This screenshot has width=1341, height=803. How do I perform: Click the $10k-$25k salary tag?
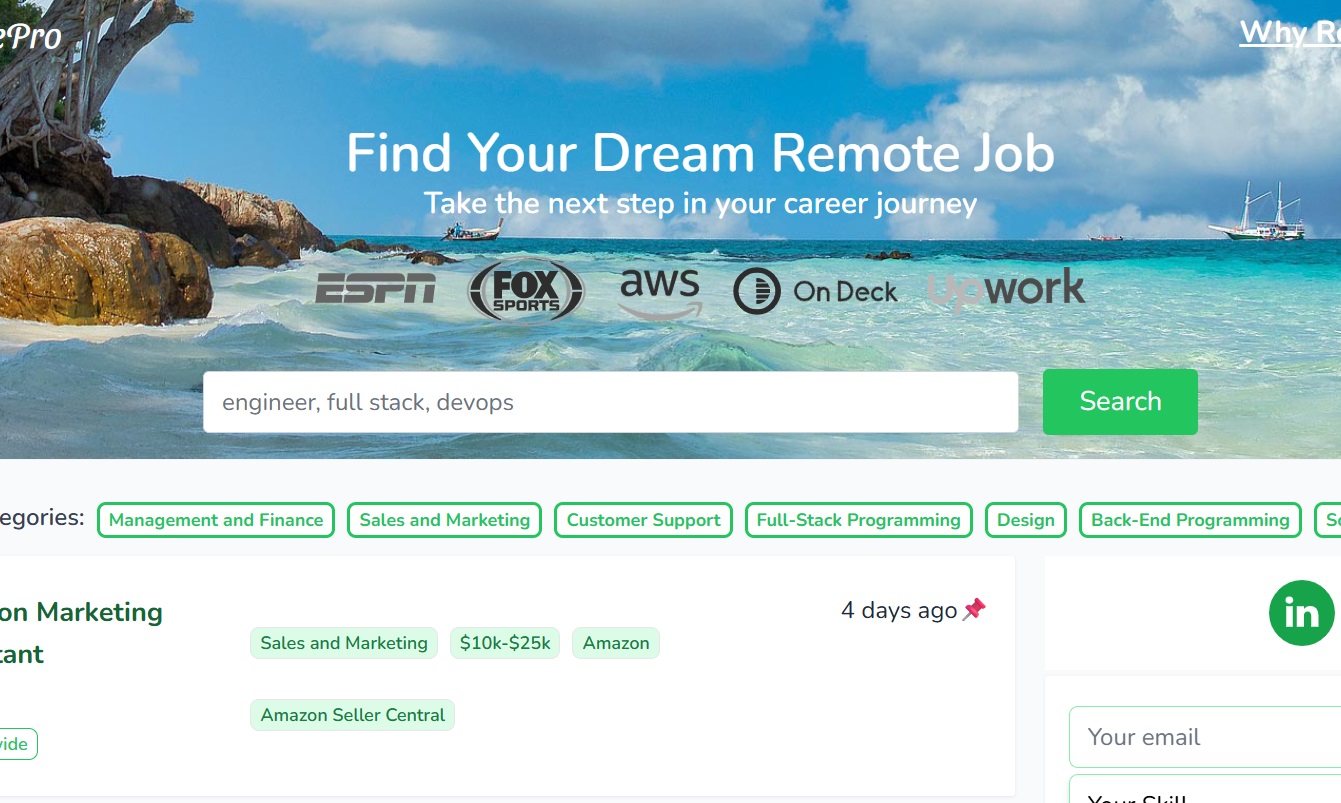(505, 643)
